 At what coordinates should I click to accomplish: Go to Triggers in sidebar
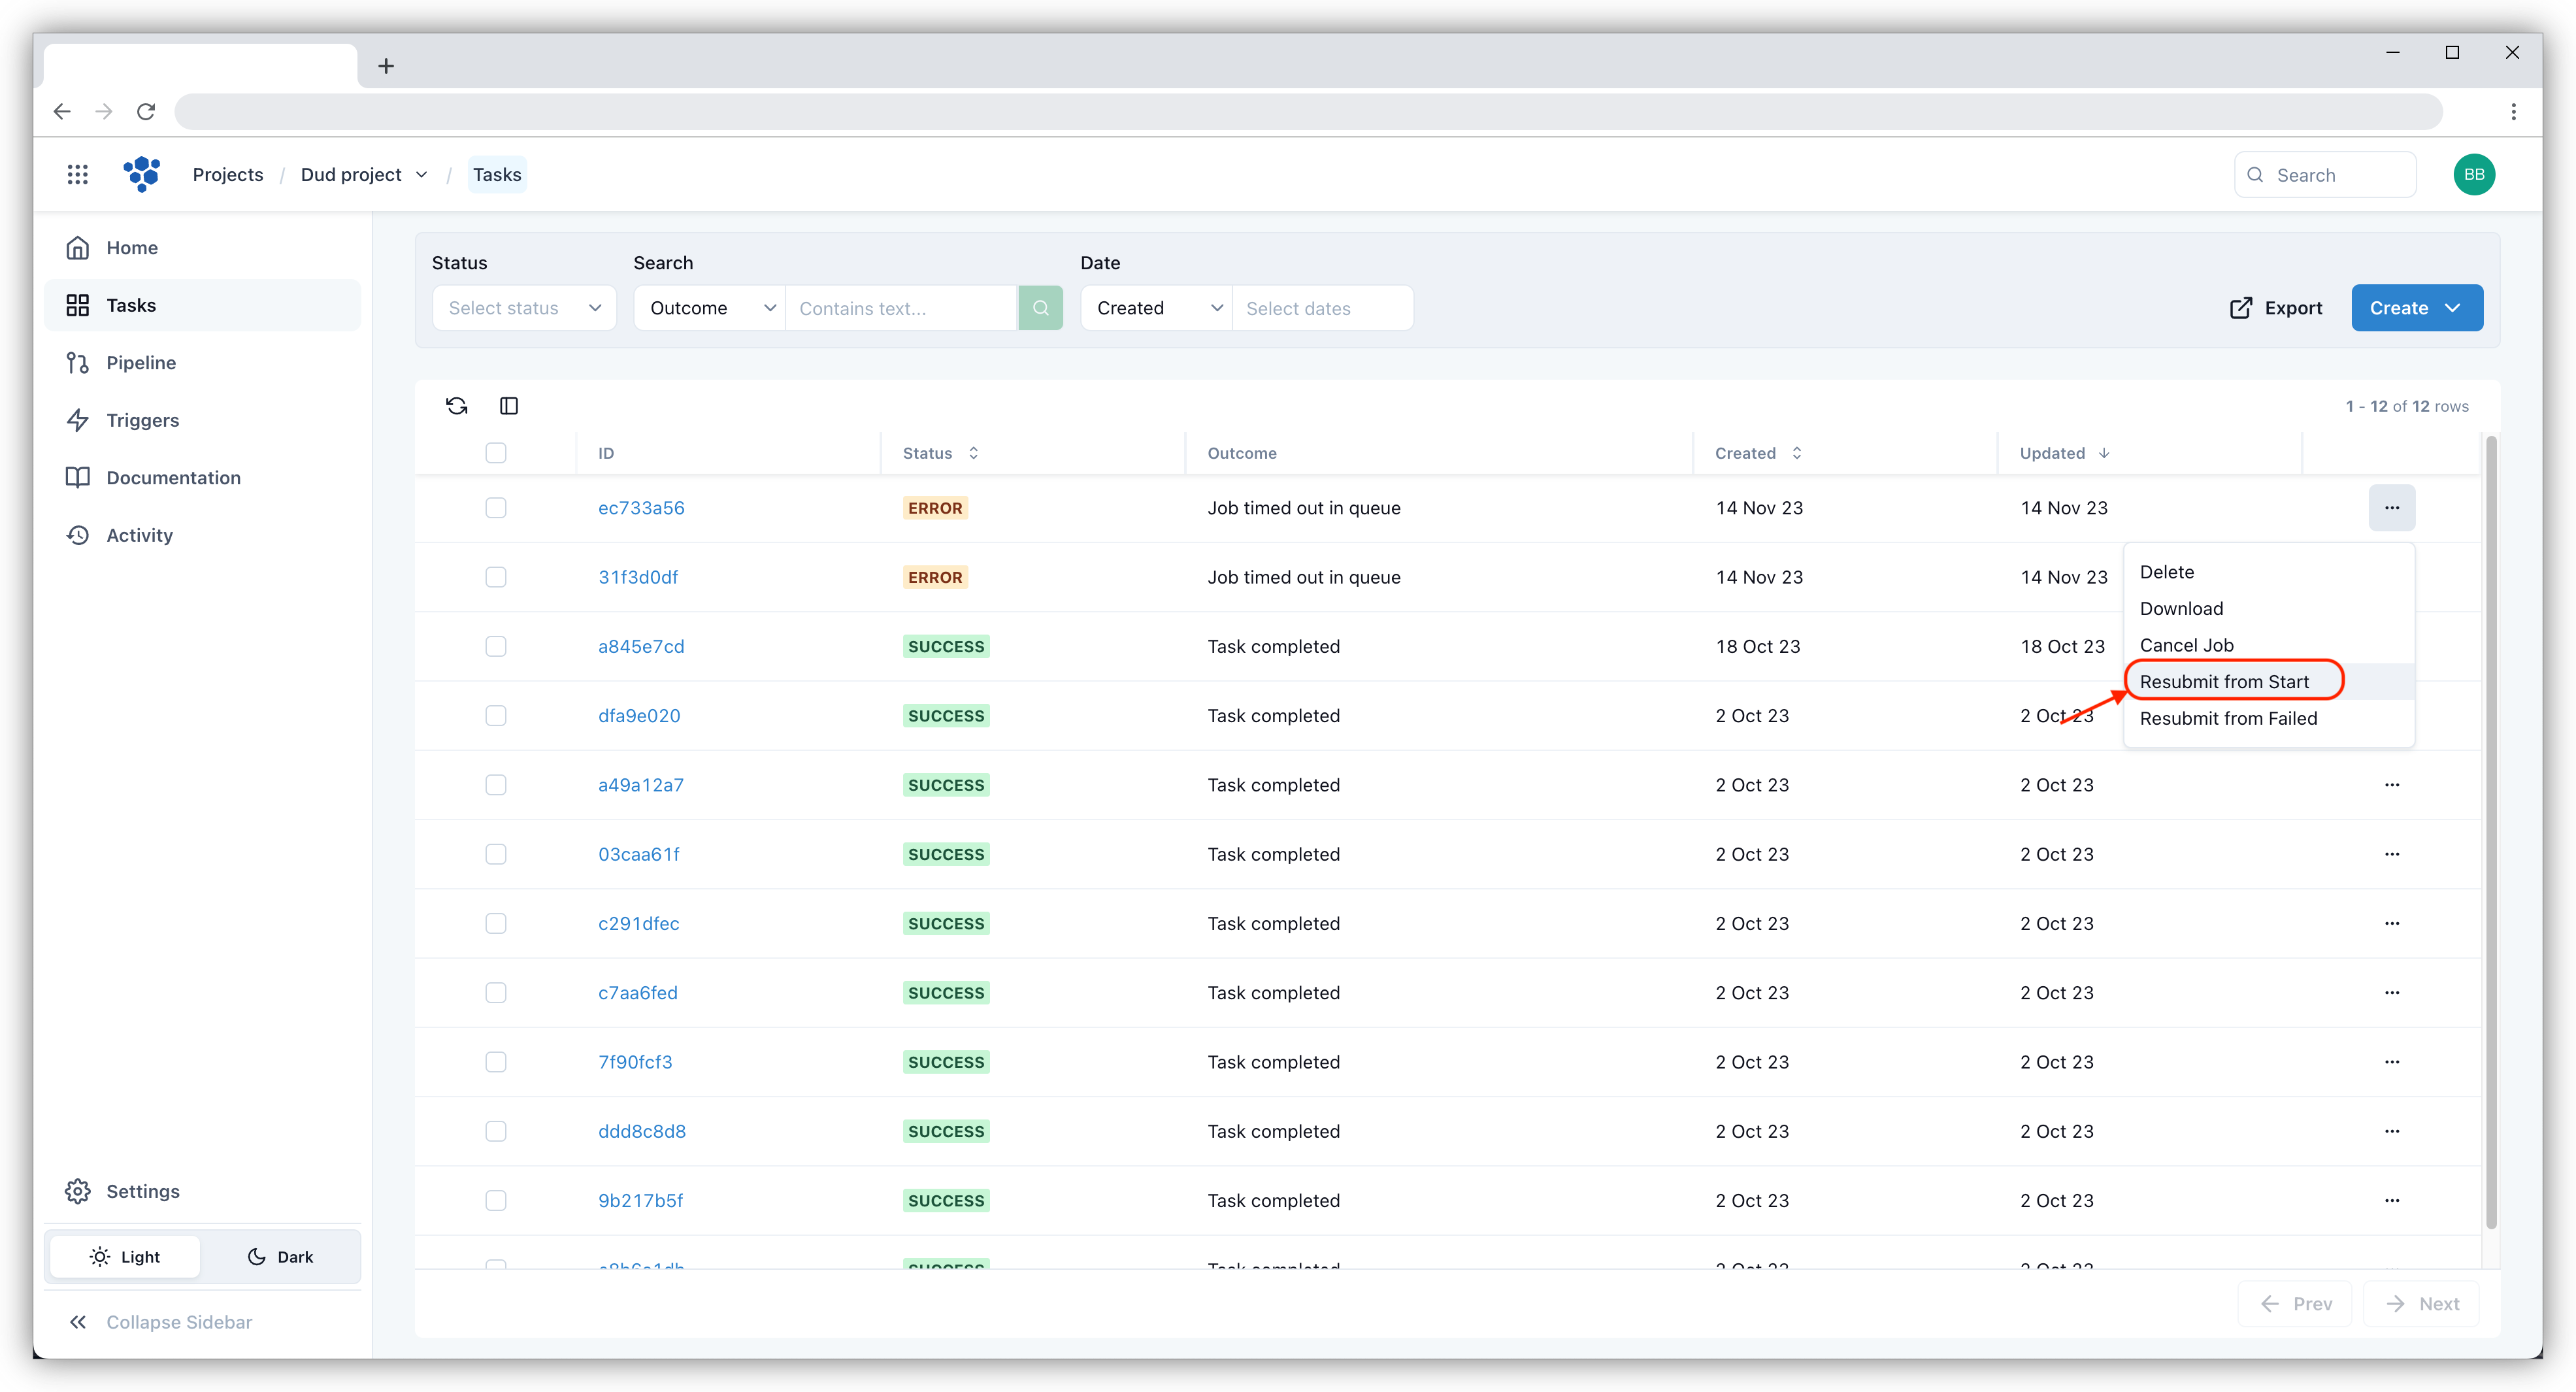click(x=142, y=420)
